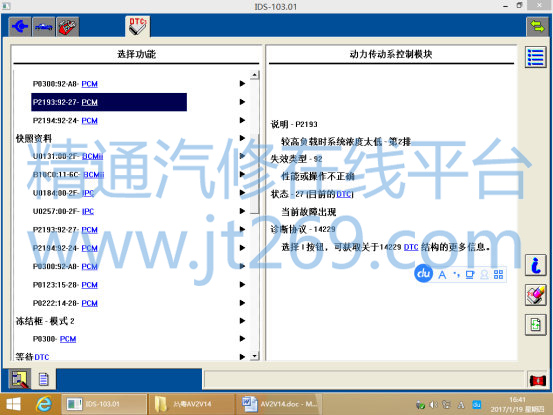Switch to the document log tab at bottom

click(x=43, y=379)
